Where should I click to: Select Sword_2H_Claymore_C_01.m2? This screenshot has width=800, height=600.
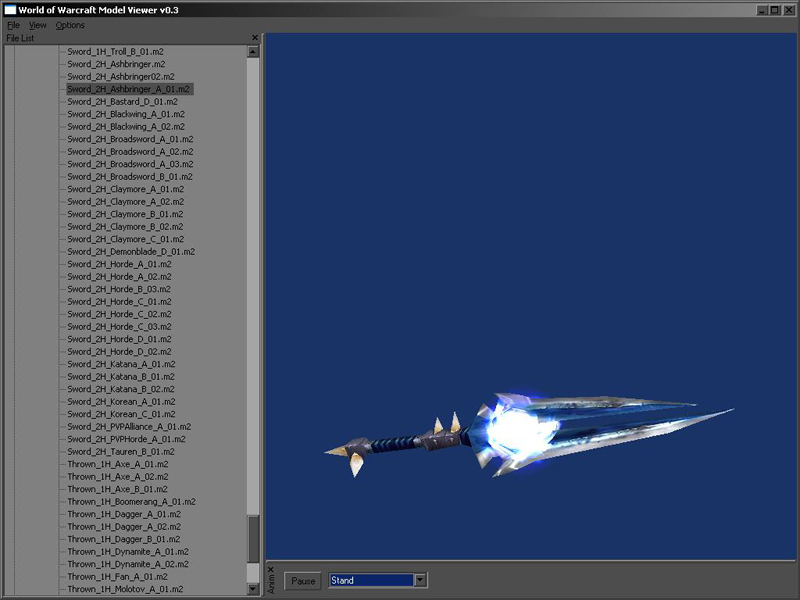pos(126,239)
